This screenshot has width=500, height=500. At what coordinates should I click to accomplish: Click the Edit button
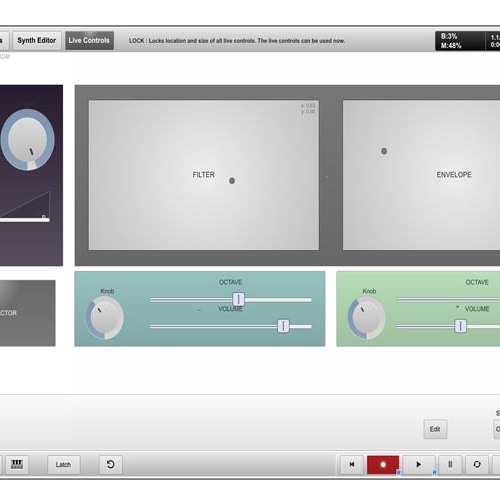pyautogui.click(x=435, y=429)
